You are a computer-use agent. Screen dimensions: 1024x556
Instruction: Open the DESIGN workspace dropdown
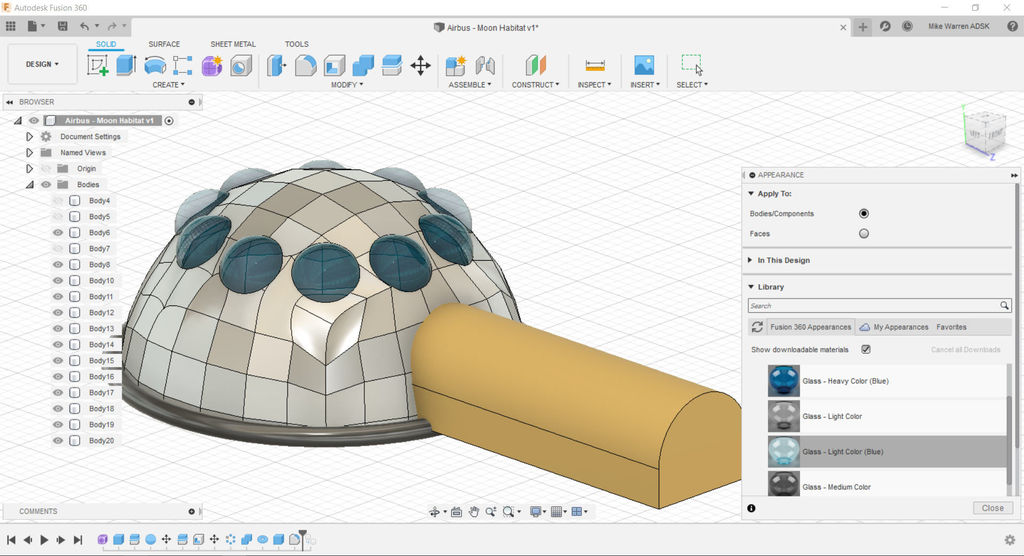click(x=42, y=64)
